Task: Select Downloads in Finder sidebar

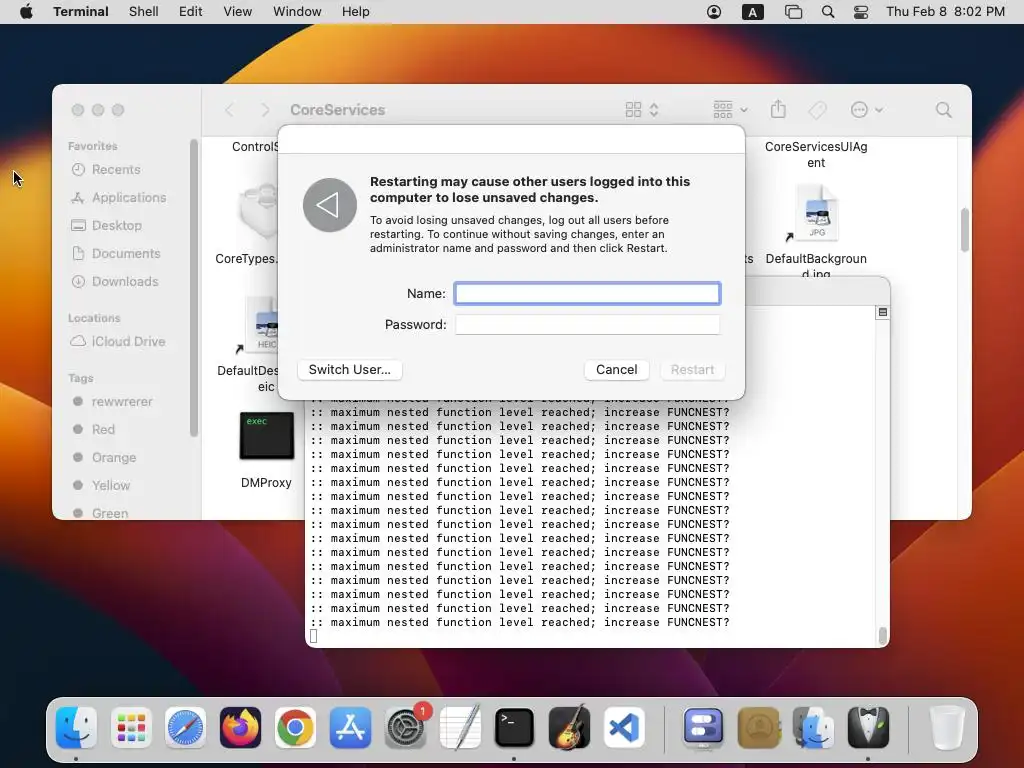Action: pyautogui.click(x=125, y=282)
